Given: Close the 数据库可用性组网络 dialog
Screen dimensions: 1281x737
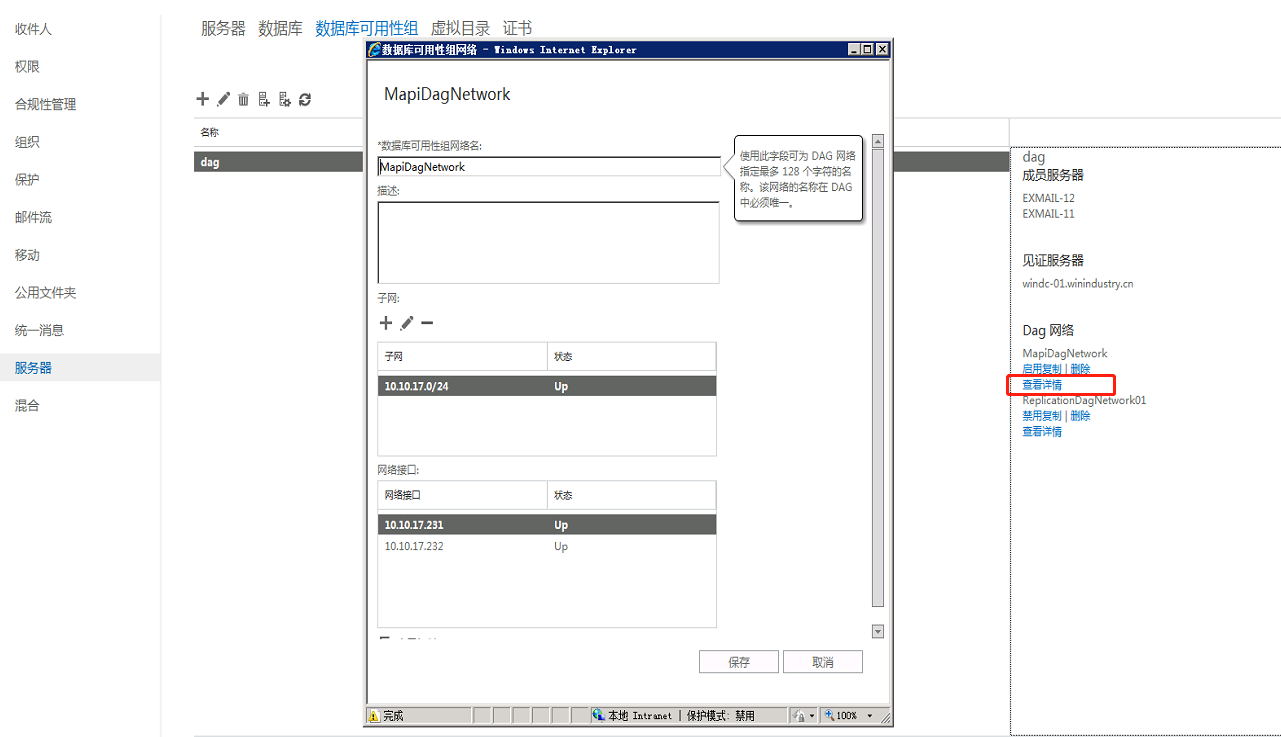Looking at the screenshot, I should point(882,49).
